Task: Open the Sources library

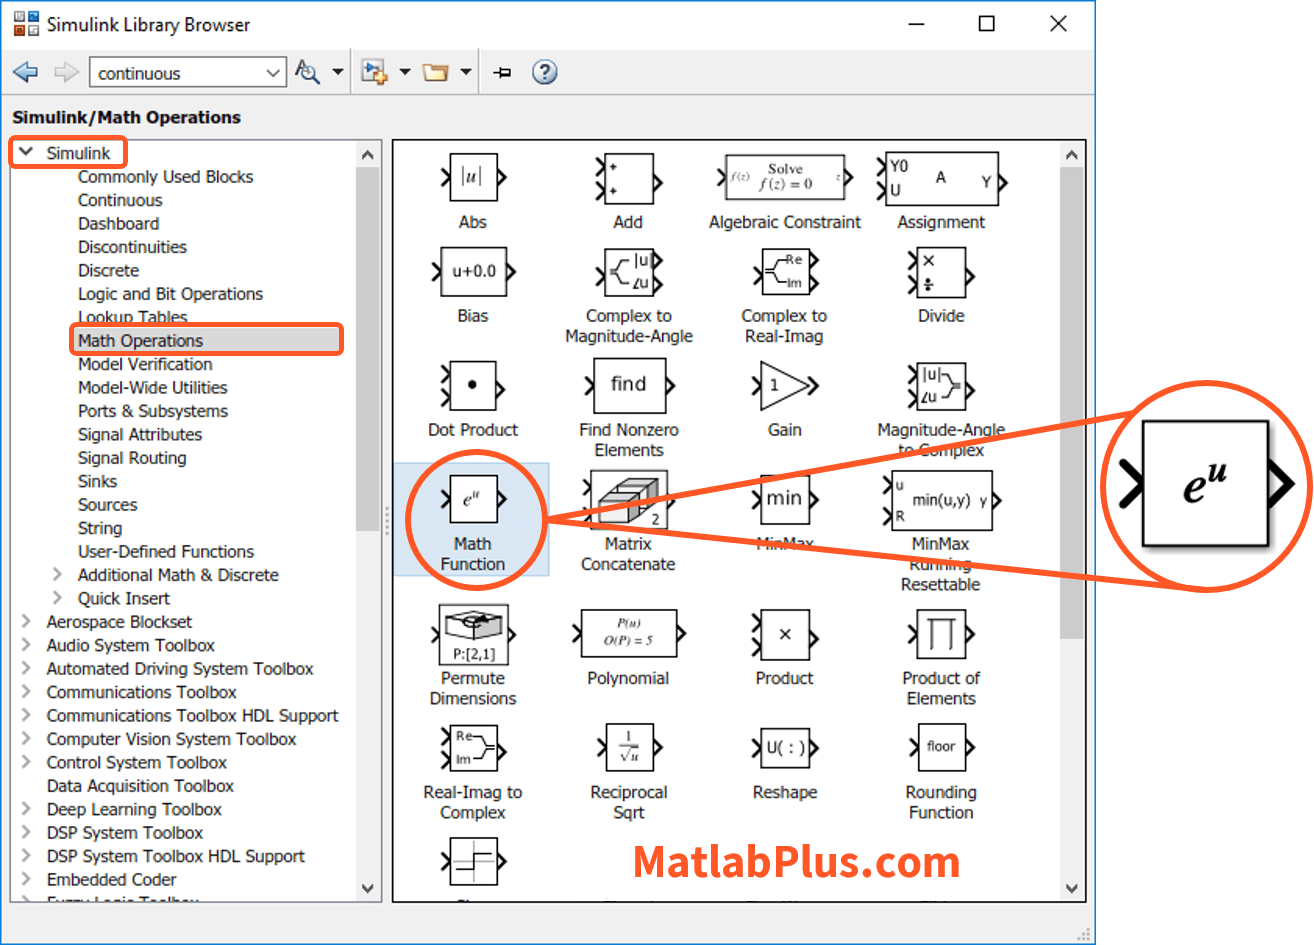Action: tap(107, 505)
